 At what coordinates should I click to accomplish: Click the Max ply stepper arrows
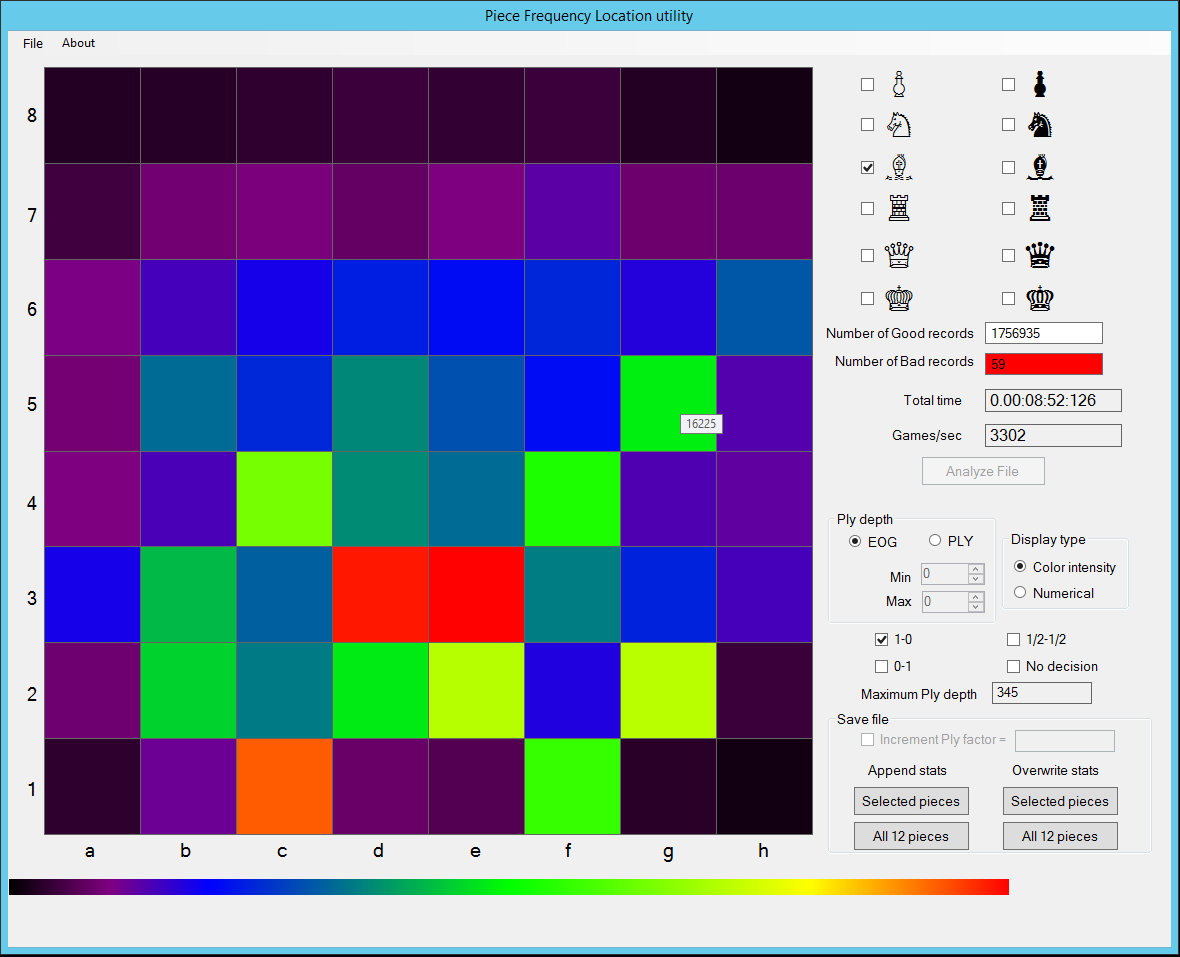[x=976, y=602]
